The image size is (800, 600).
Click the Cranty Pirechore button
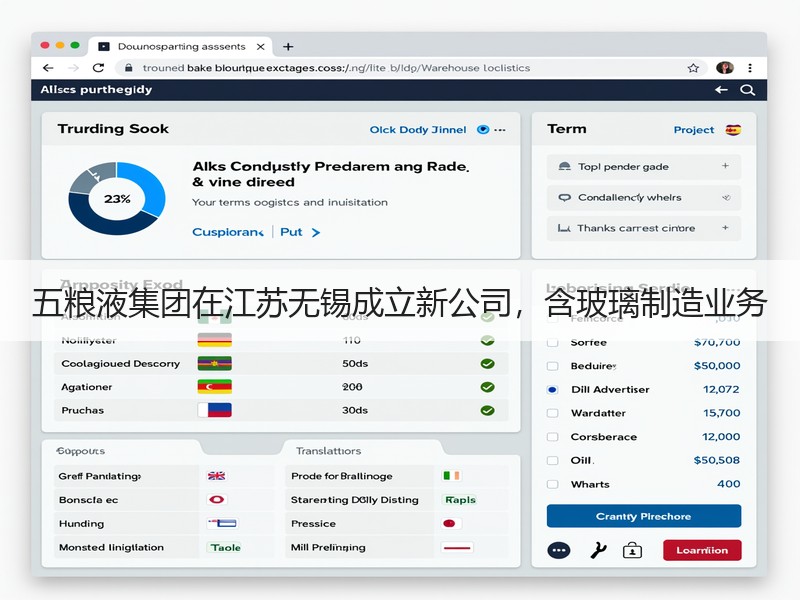coord(643,516)
